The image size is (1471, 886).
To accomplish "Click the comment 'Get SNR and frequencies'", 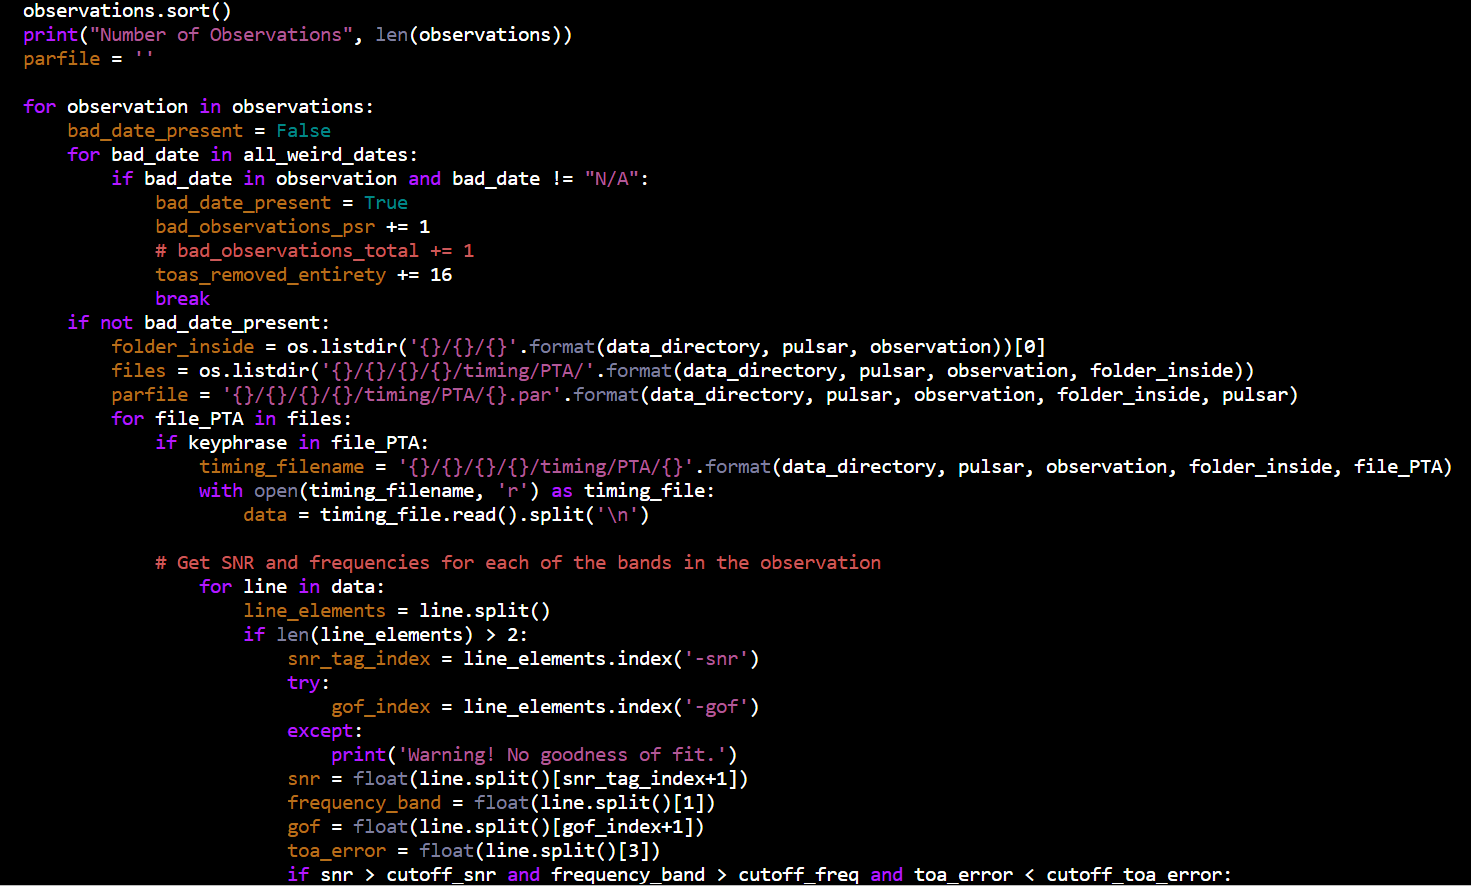I will click(518, 563).
